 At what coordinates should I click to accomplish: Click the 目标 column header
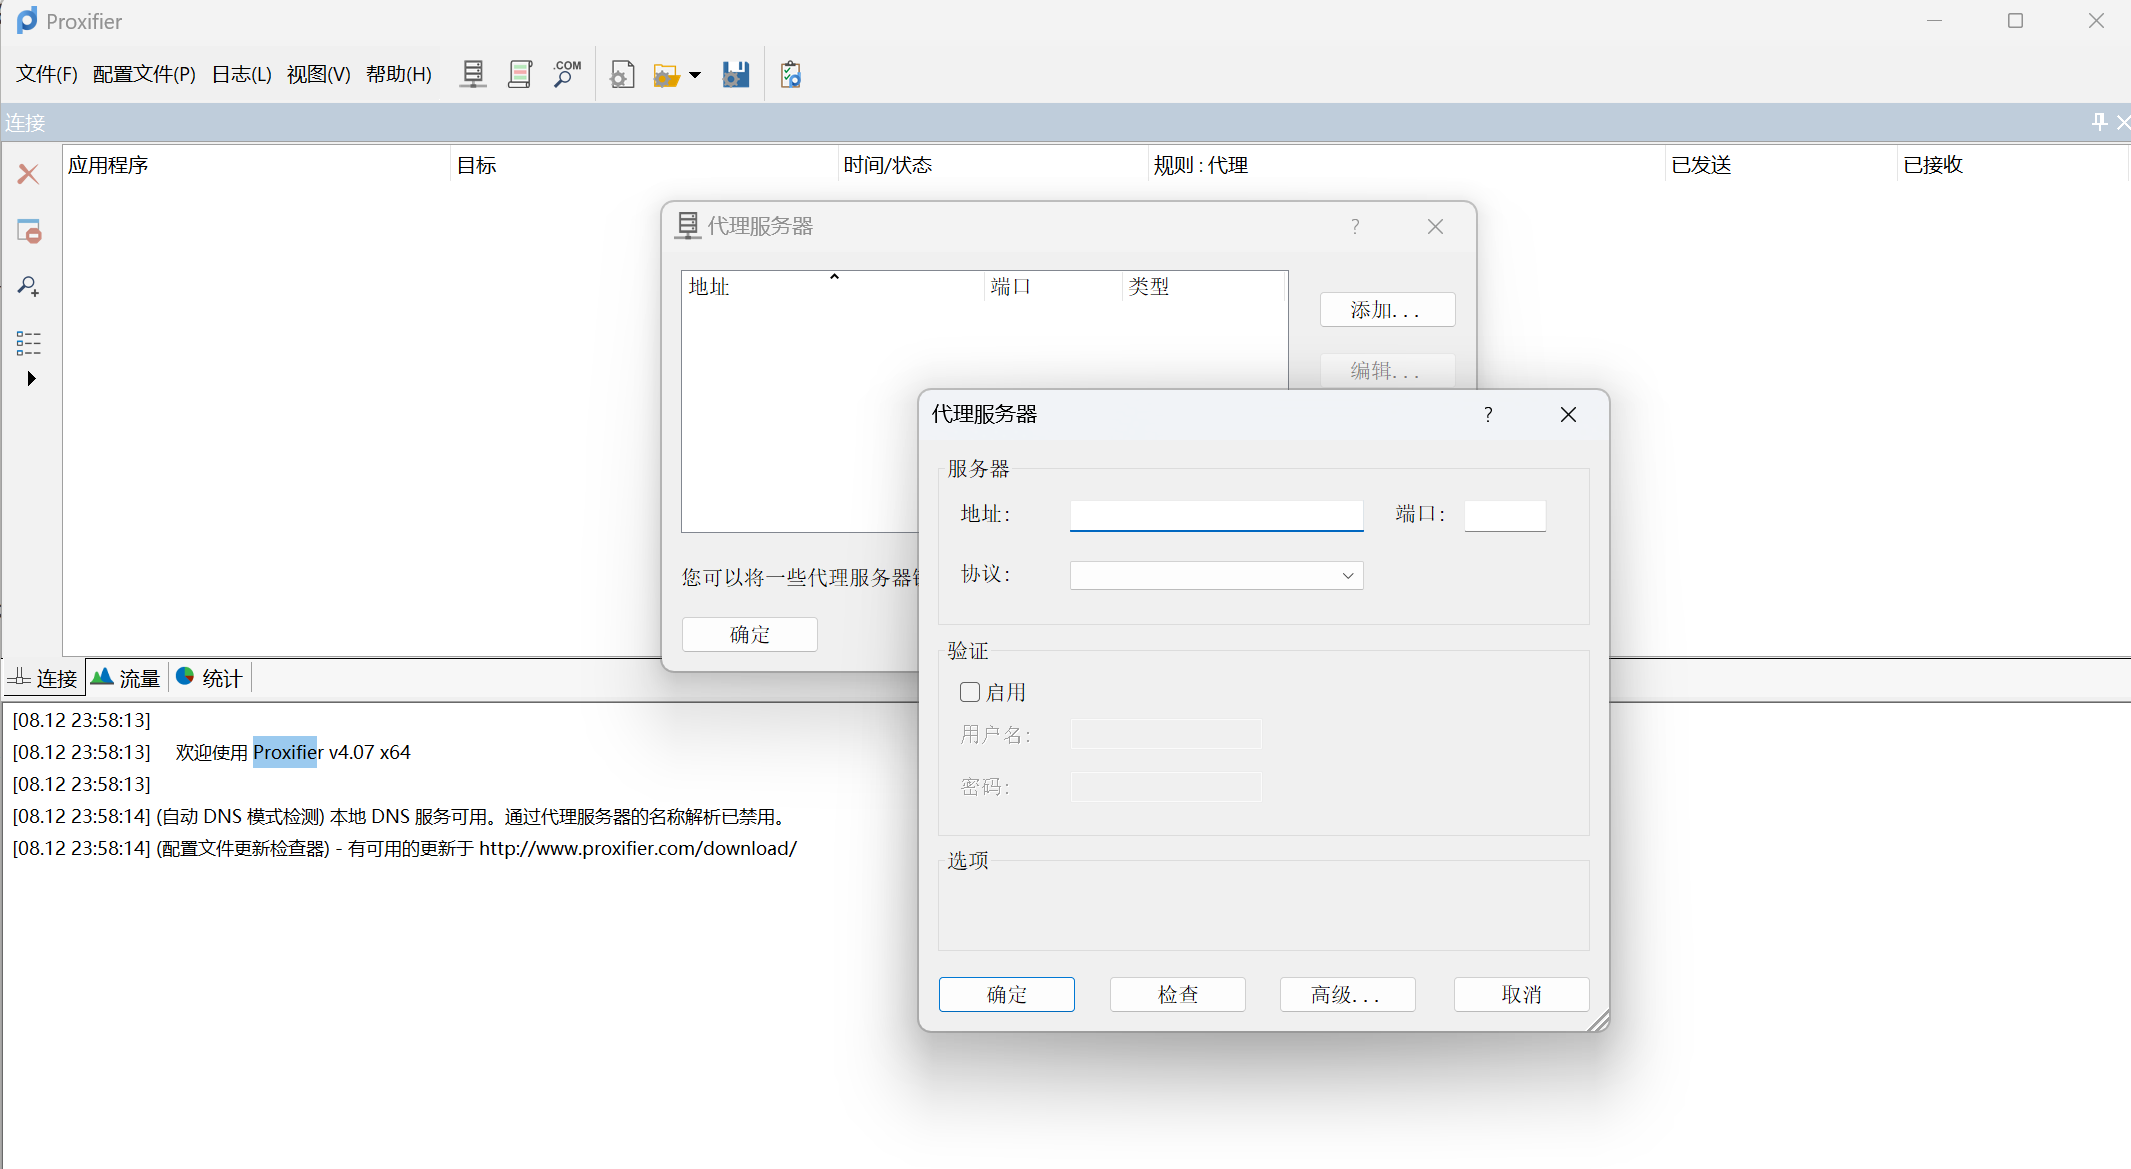click(x=644, y=165)
